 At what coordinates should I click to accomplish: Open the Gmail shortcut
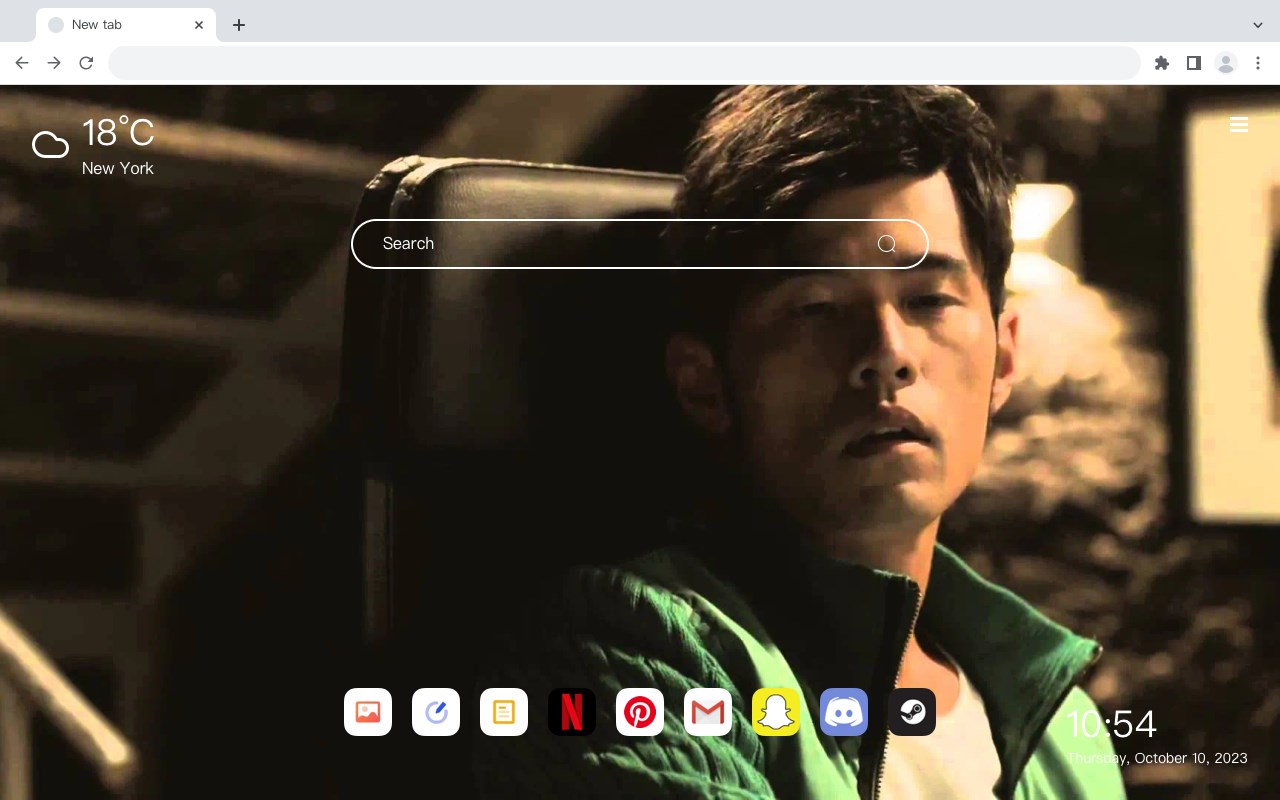tap(708, 712)
